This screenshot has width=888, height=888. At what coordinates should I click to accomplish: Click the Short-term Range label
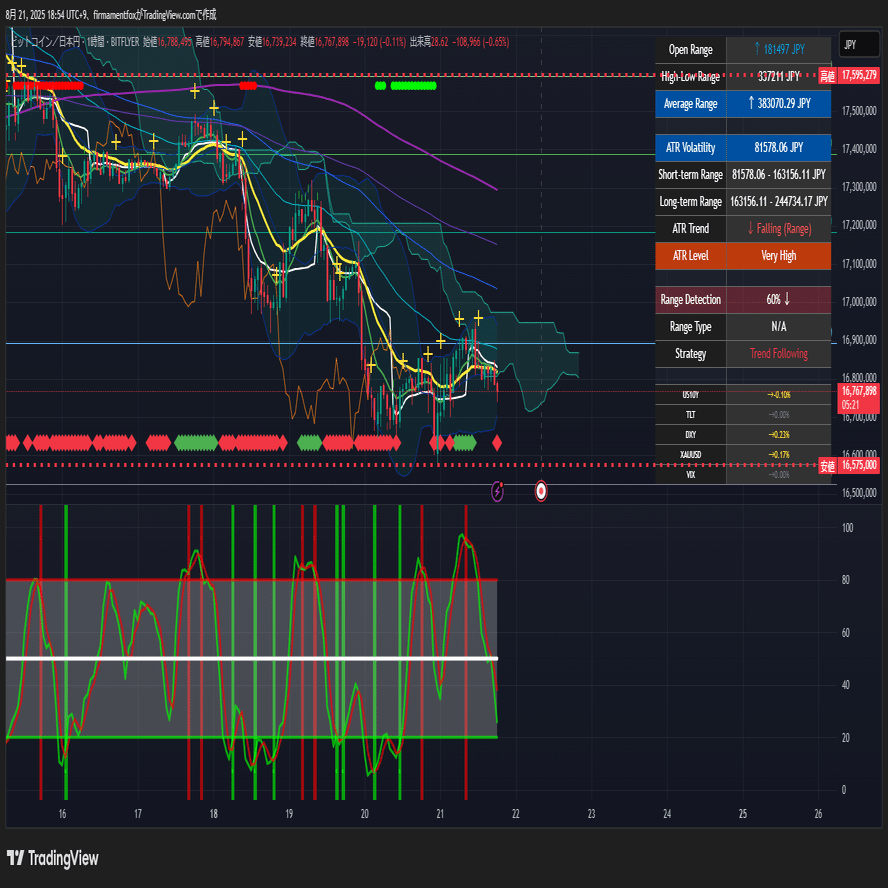pos(690,174)
